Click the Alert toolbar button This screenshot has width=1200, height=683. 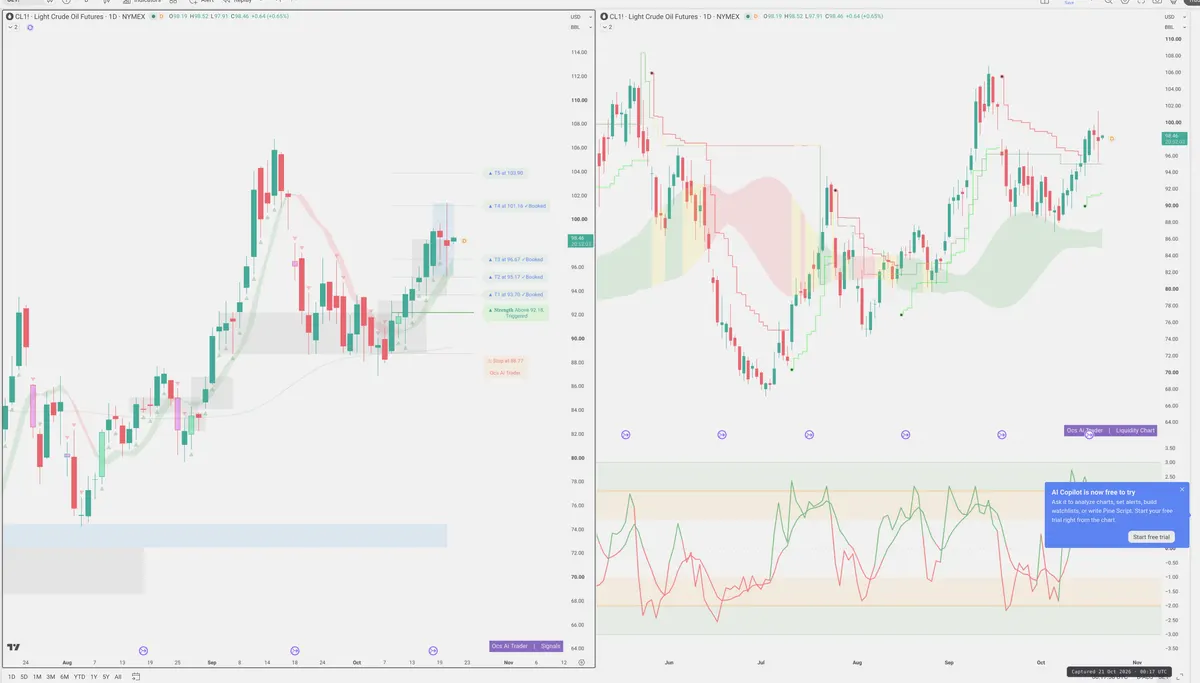tap(203, 3)
